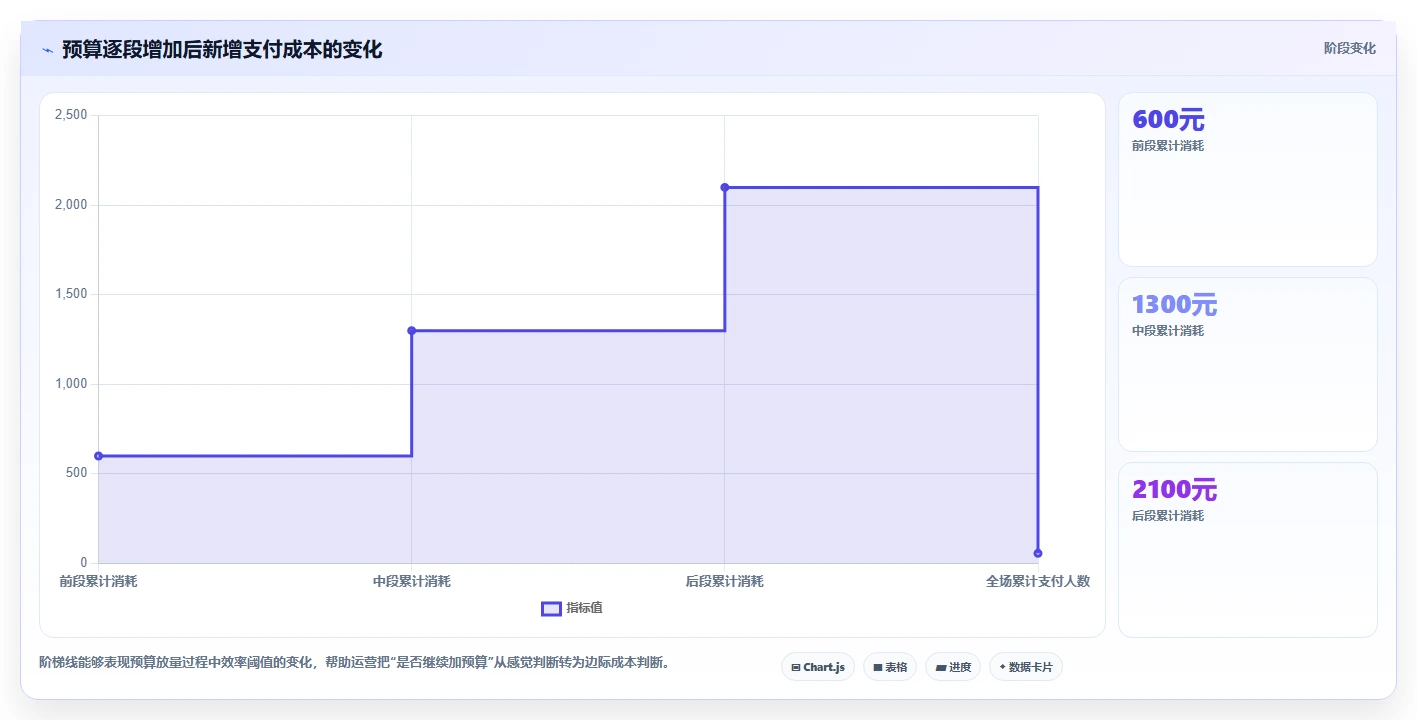Image resolution: width=1417 pixels, height=720 pixels.
Task: Click x-axis label 前段累计消耗
Action: (x=98, y=581)
